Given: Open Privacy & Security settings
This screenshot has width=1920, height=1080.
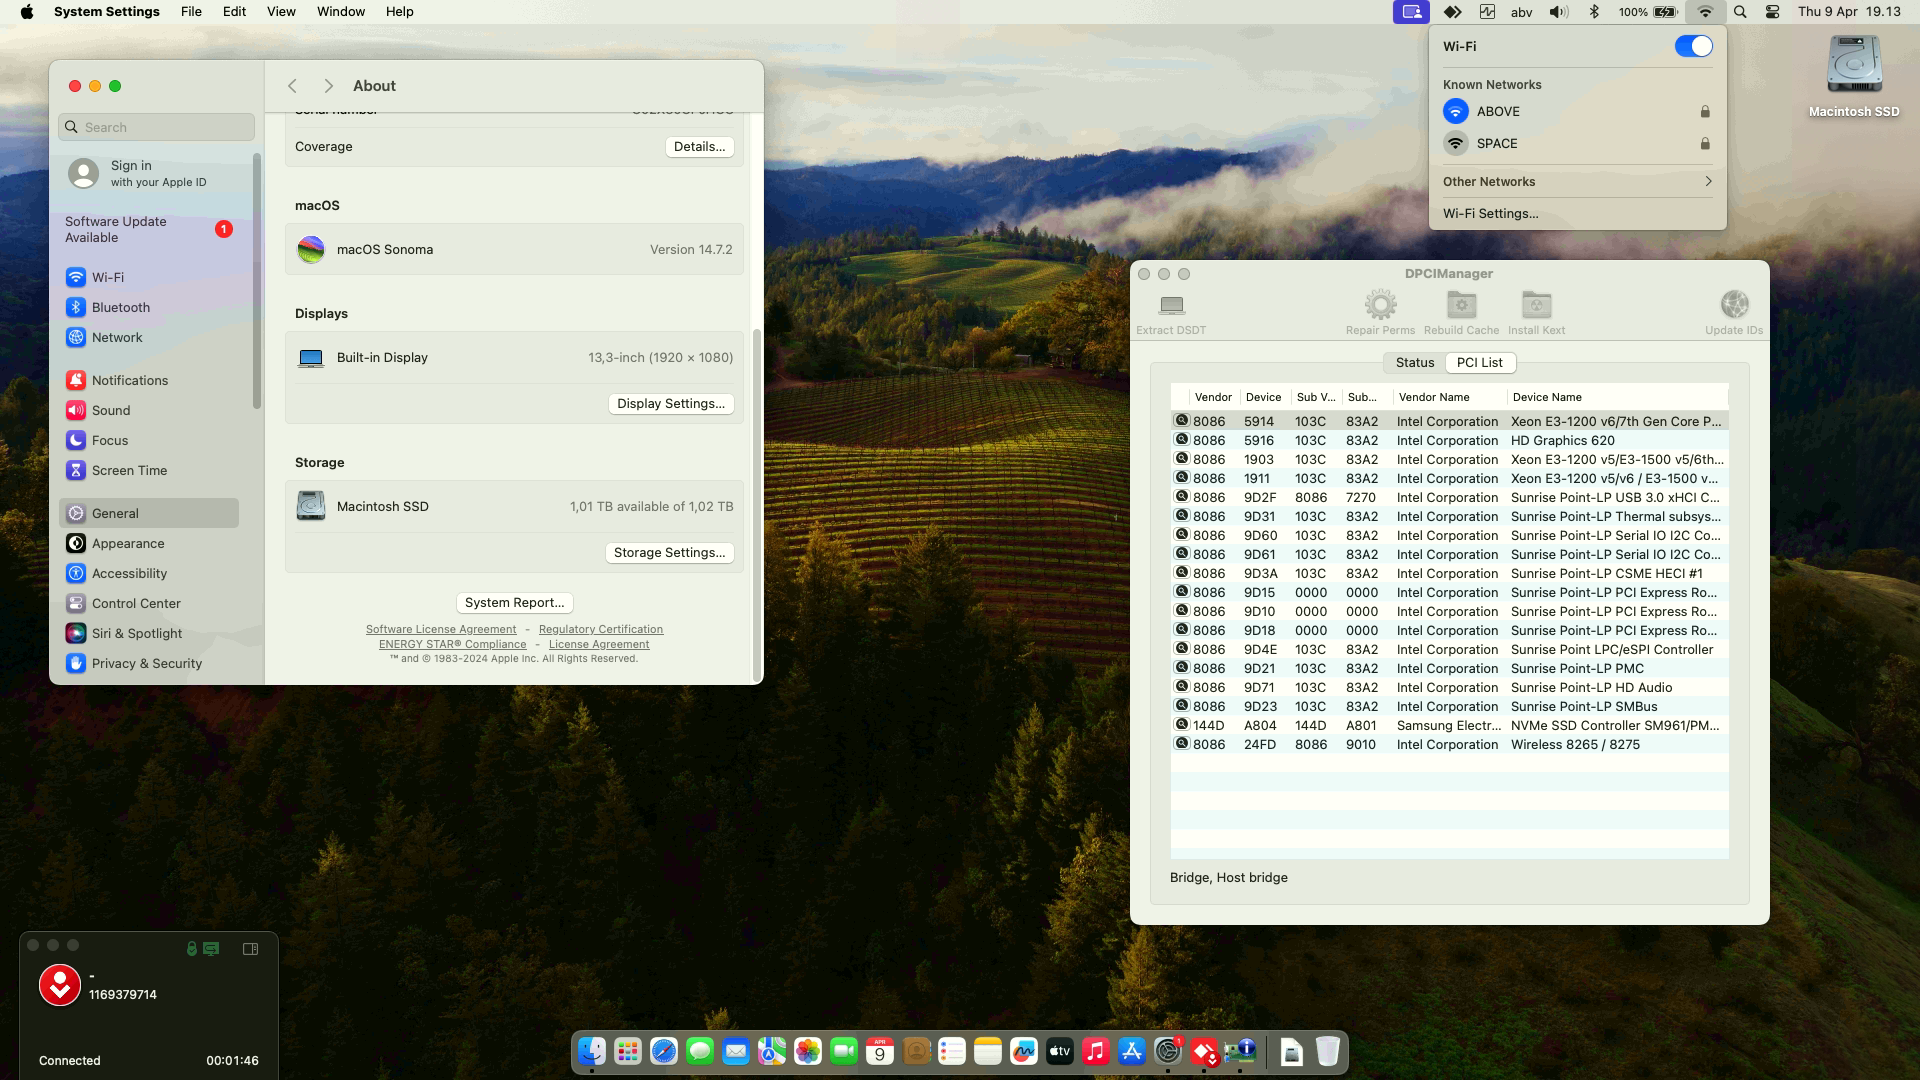Looking at the screenshot, I should (x=149, y=663).
